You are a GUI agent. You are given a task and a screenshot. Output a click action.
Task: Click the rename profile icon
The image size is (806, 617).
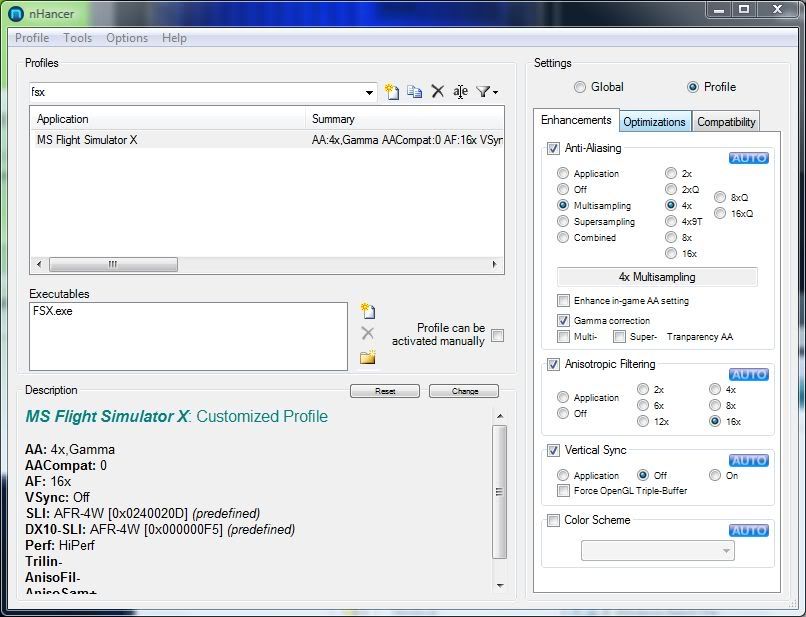pos(460,92)
